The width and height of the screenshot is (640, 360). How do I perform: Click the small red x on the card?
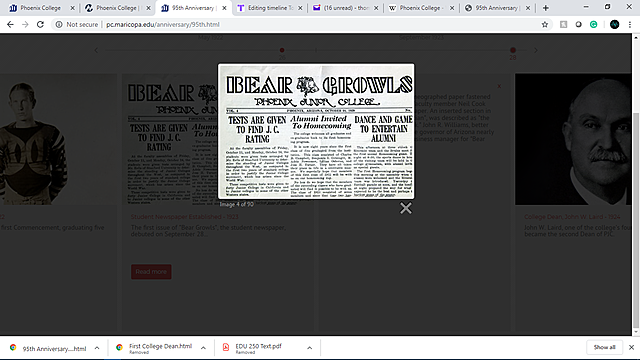coord(499,87)
